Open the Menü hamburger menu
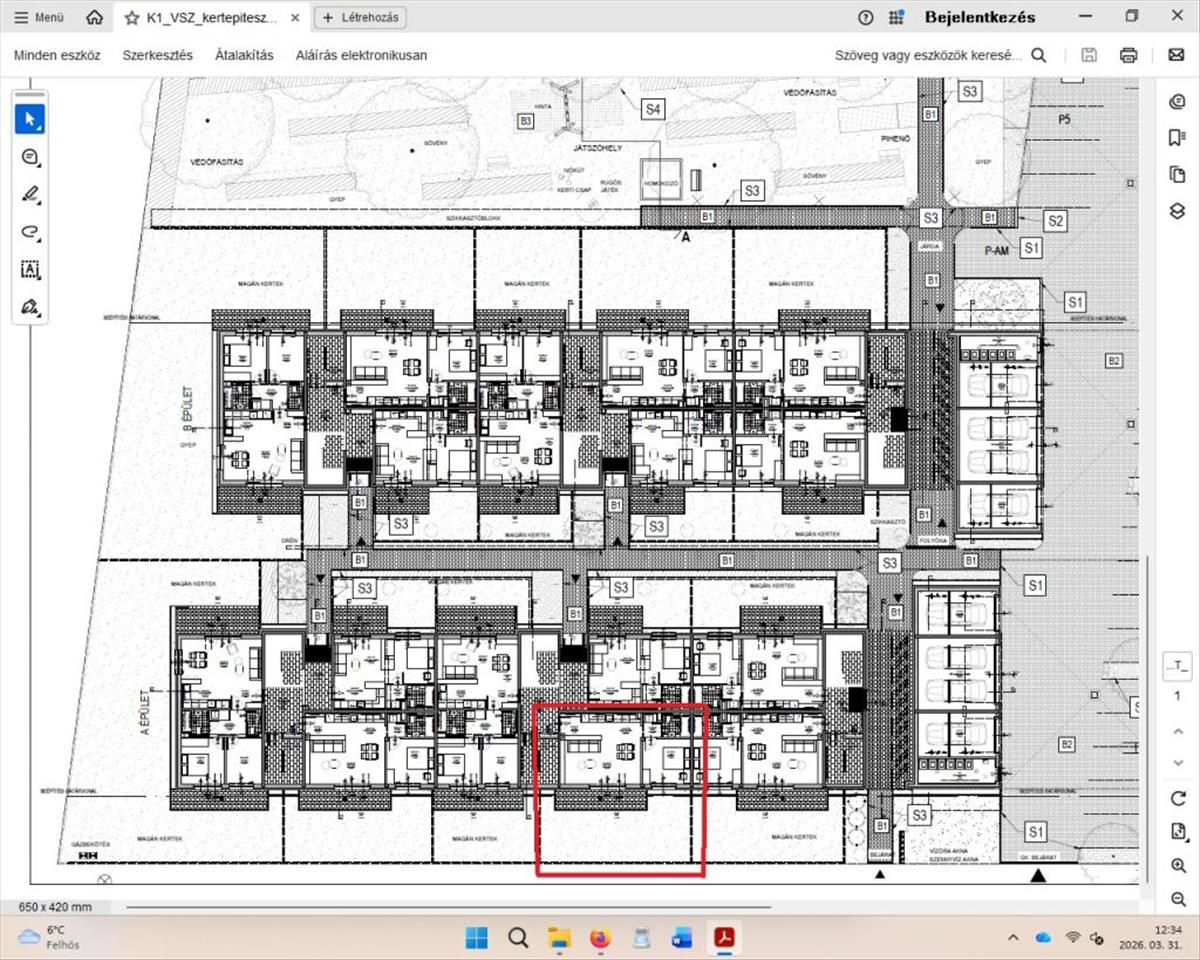 (x=40, y=18)
